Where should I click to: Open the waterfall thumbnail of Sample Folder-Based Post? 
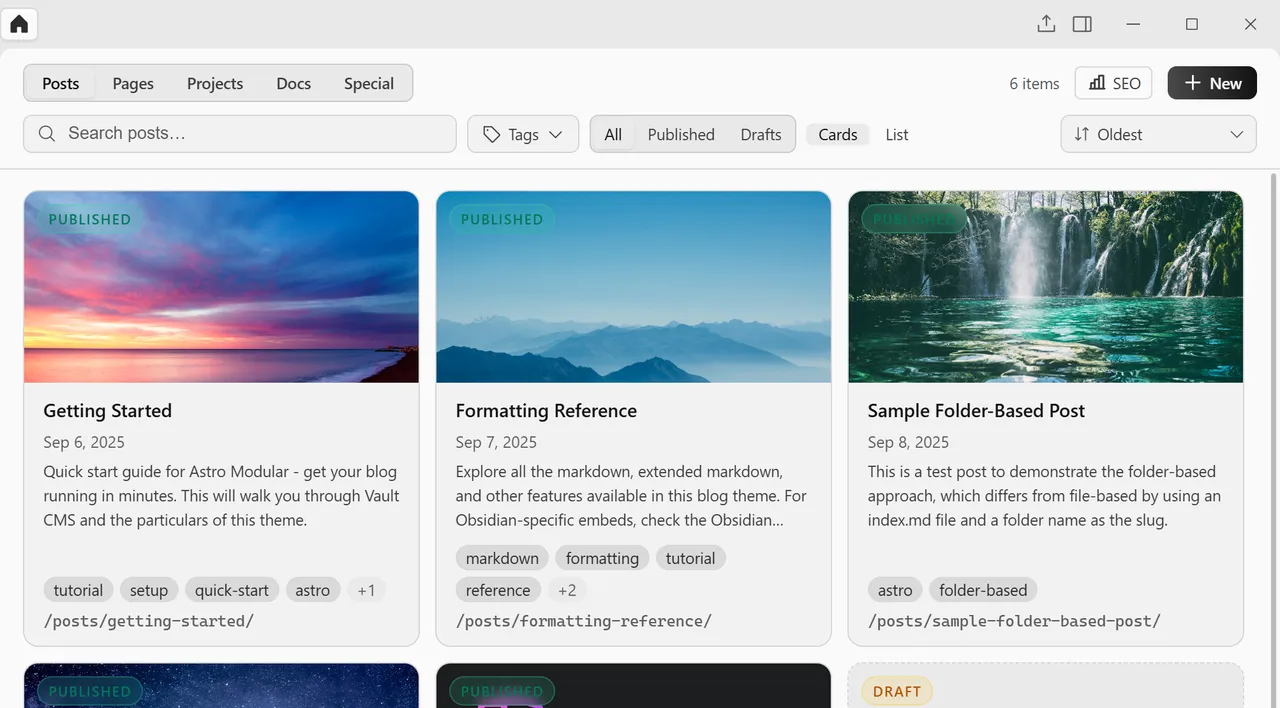click(x=1045, y=287)
